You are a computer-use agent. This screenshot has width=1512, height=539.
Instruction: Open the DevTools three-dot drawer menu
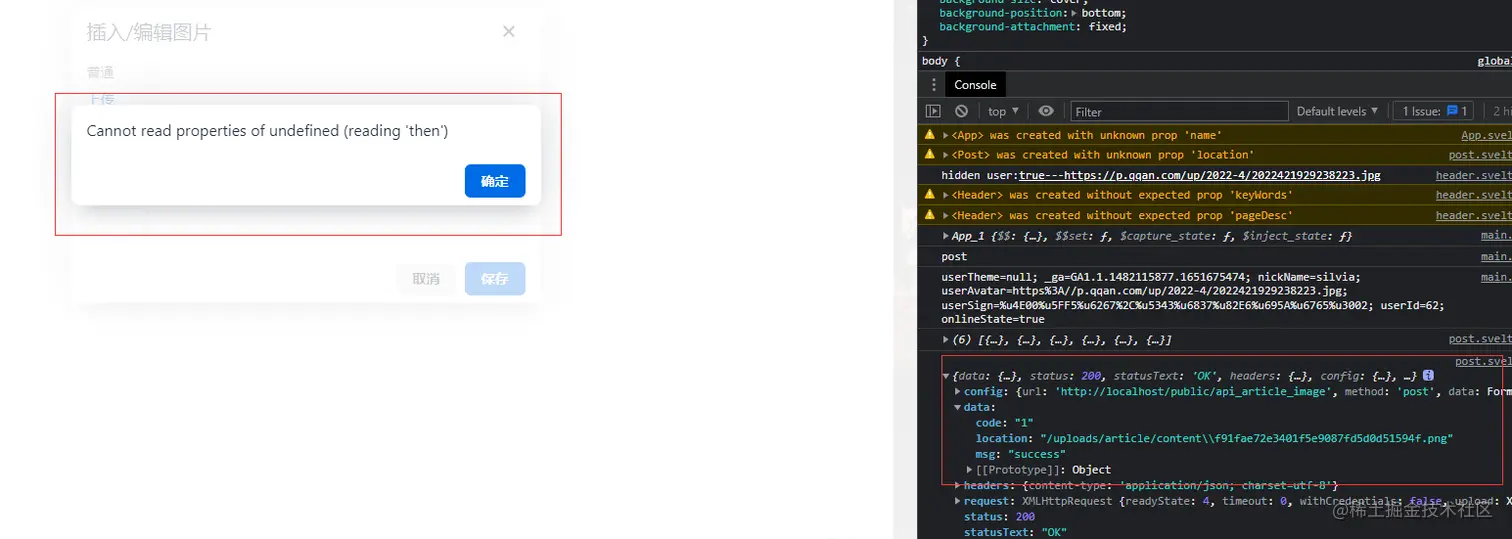point(934,85)
